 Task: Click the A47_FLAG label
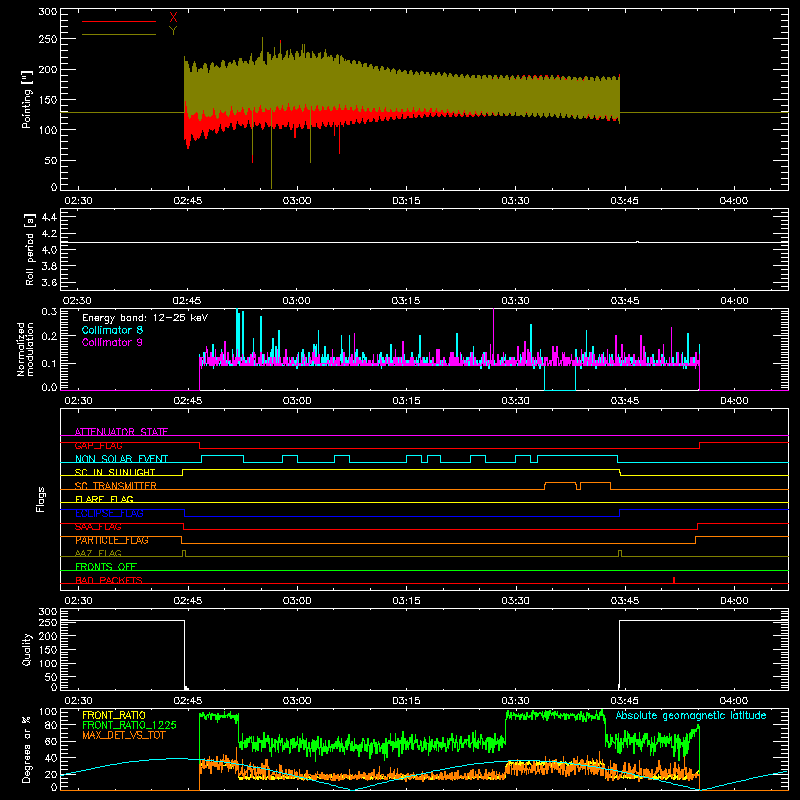[98, 553]
